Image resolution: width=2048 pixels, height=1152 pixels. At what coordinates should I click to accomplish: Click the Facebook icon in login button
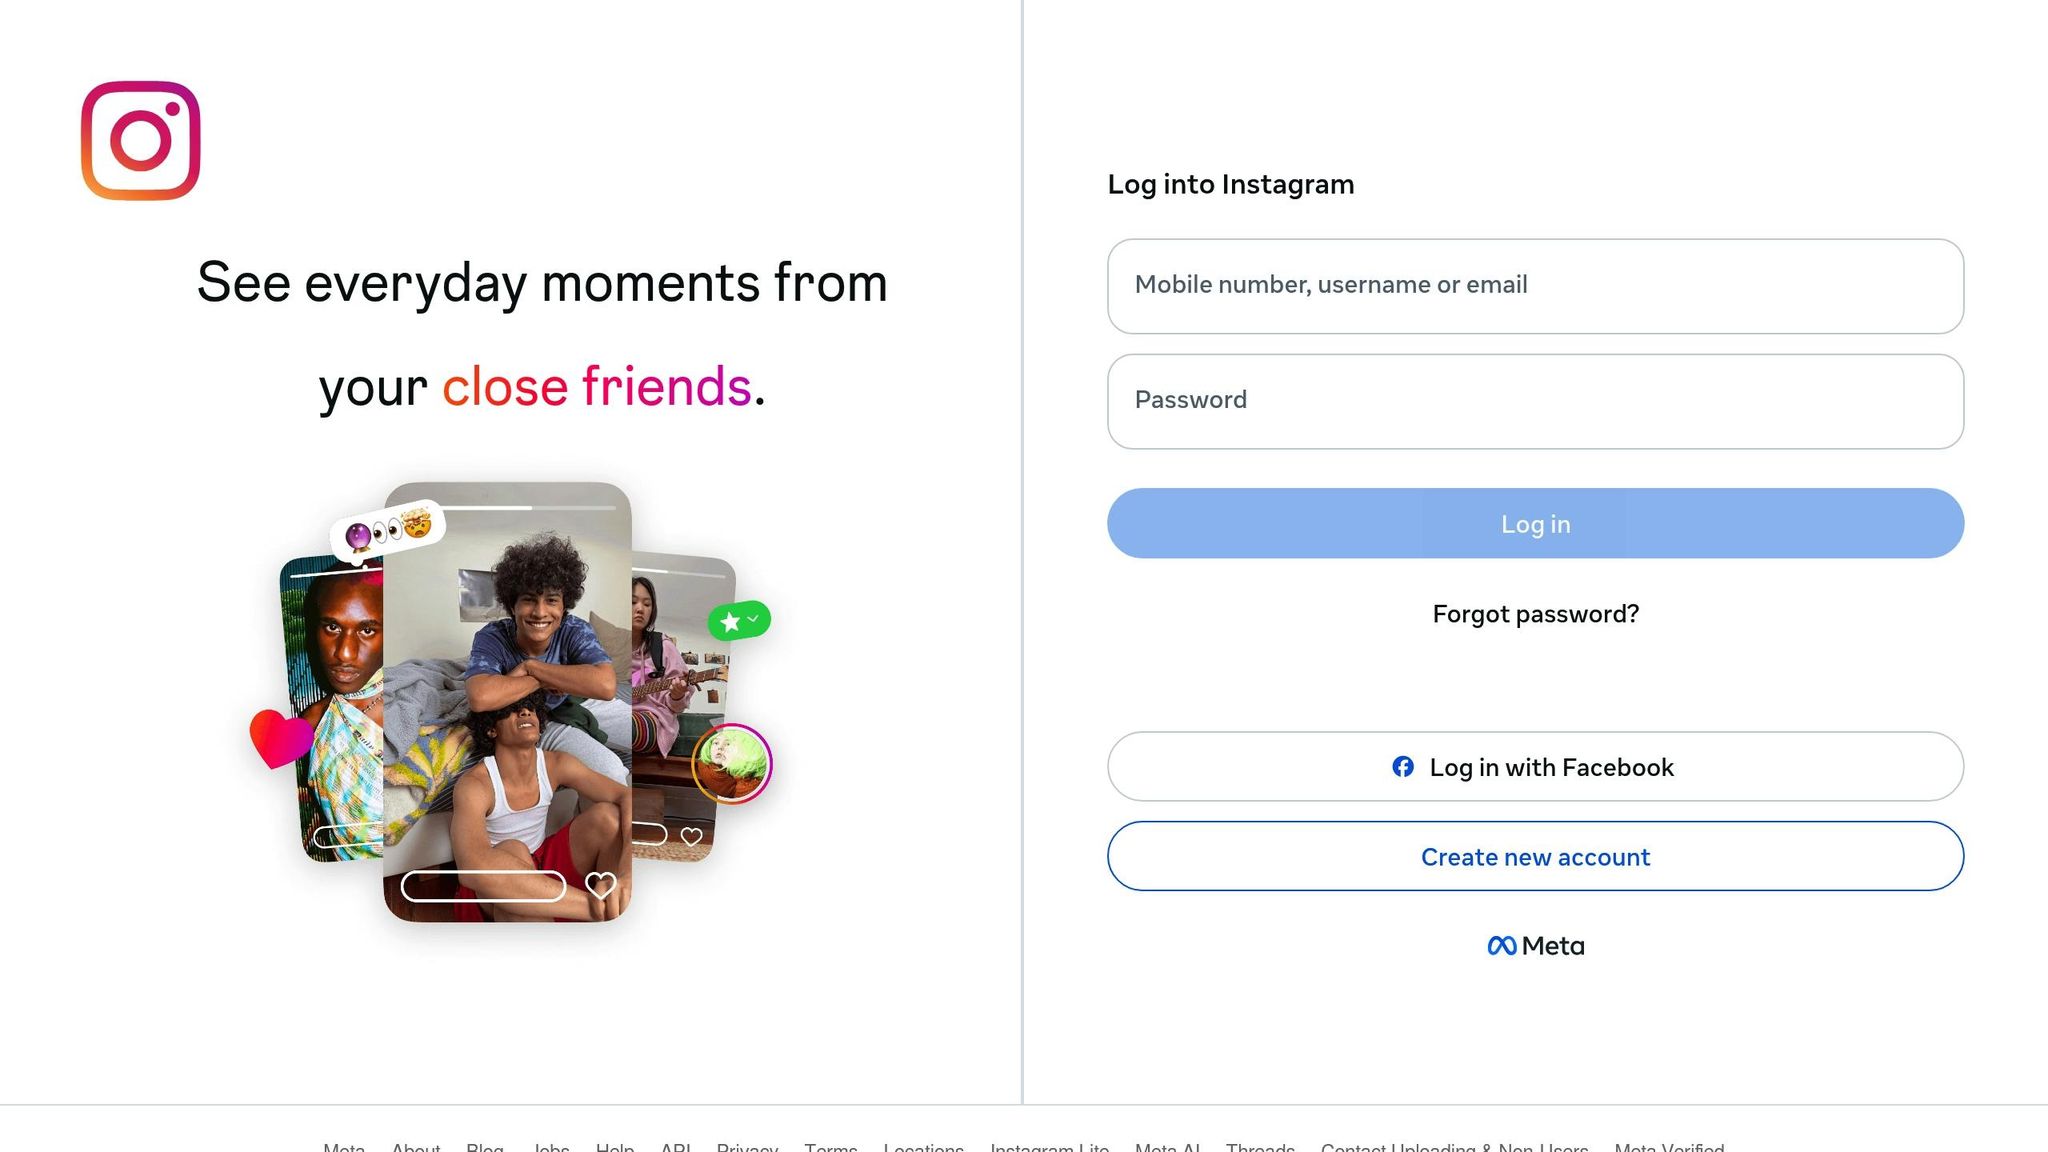[x=1403, y=767]
